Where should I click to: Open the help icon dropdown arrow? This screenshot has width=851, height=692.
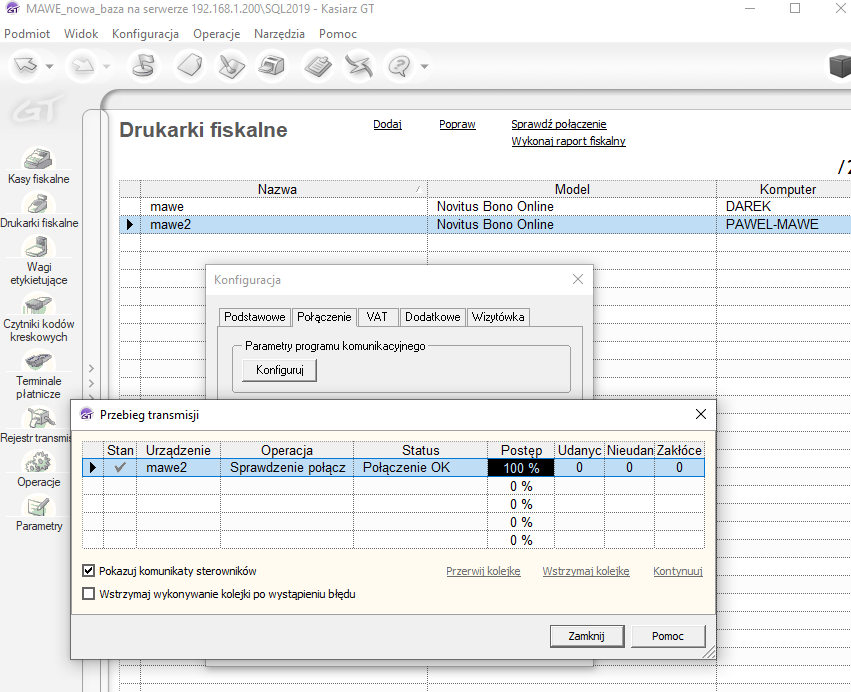pyautogui.click(x=425, y=67)
